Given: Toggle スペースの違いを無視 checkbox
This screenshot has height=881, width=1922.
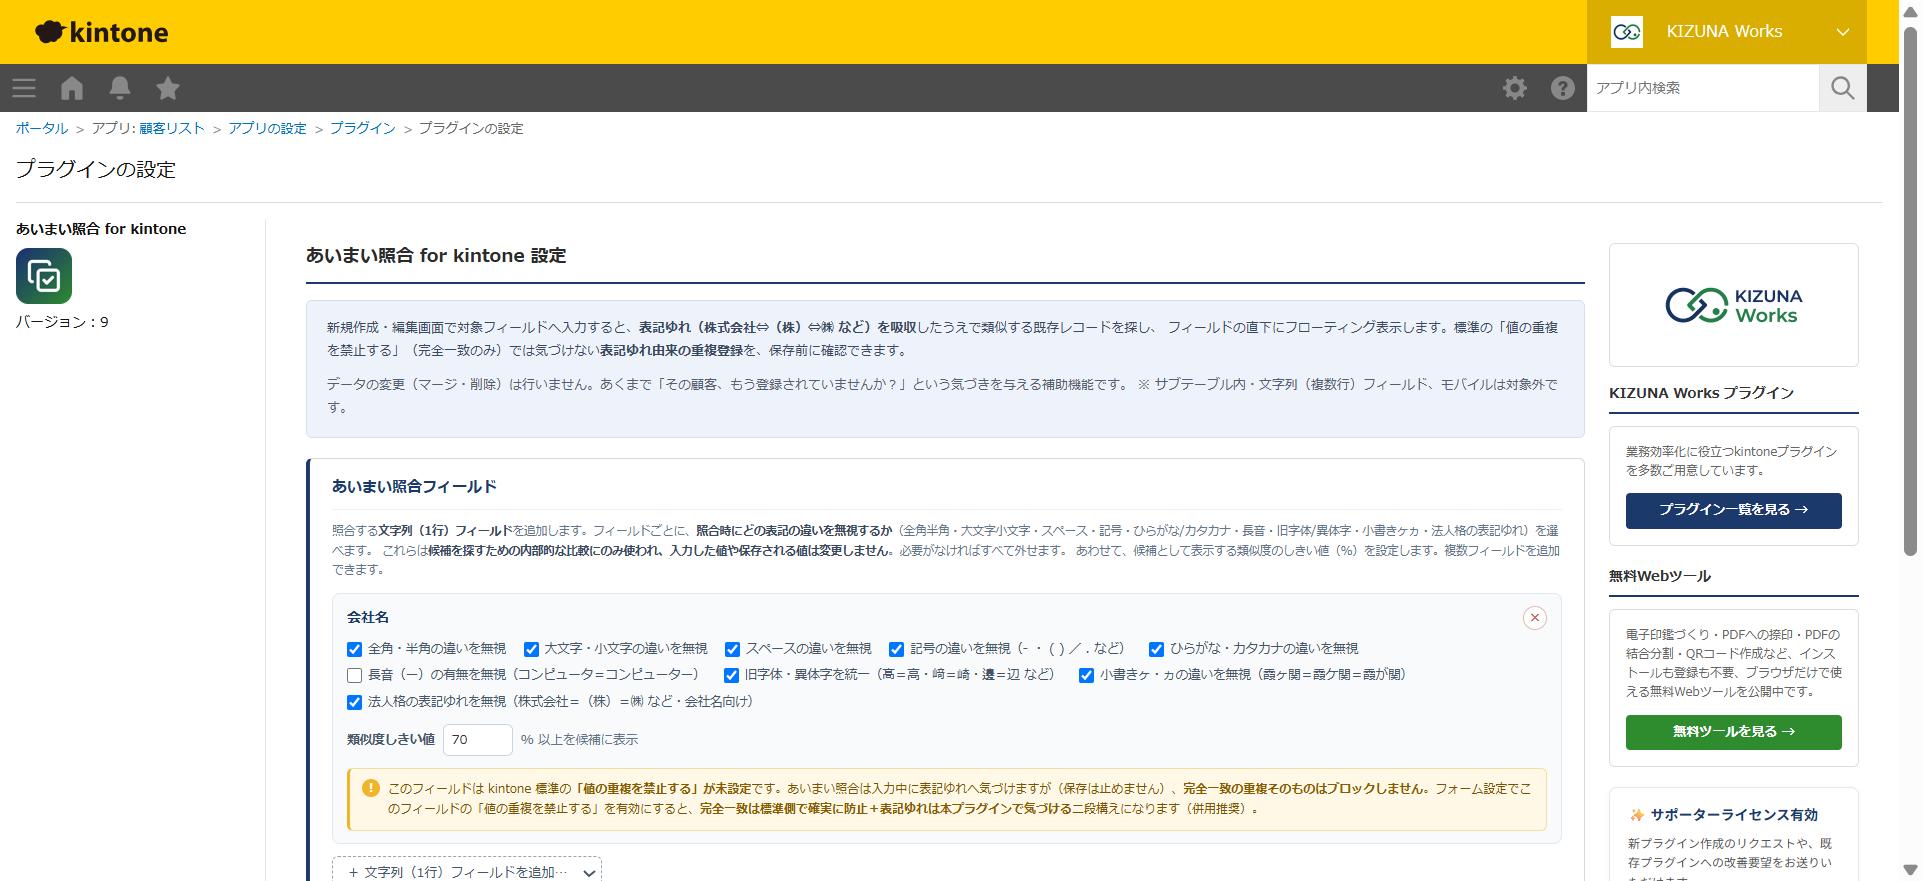Looking at the screenshot, I should click(732, 649).
